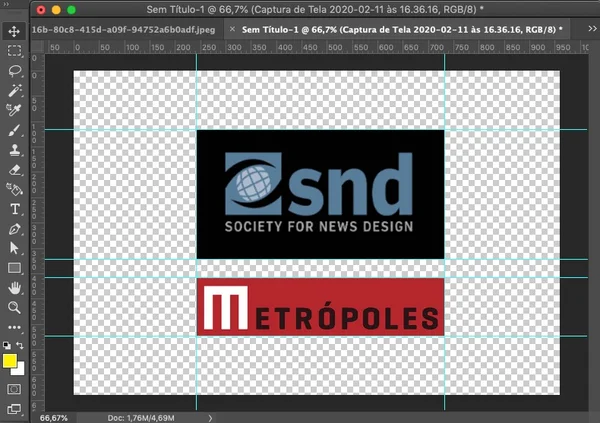Select the Pen tool
600x423 pixels.
14,229
